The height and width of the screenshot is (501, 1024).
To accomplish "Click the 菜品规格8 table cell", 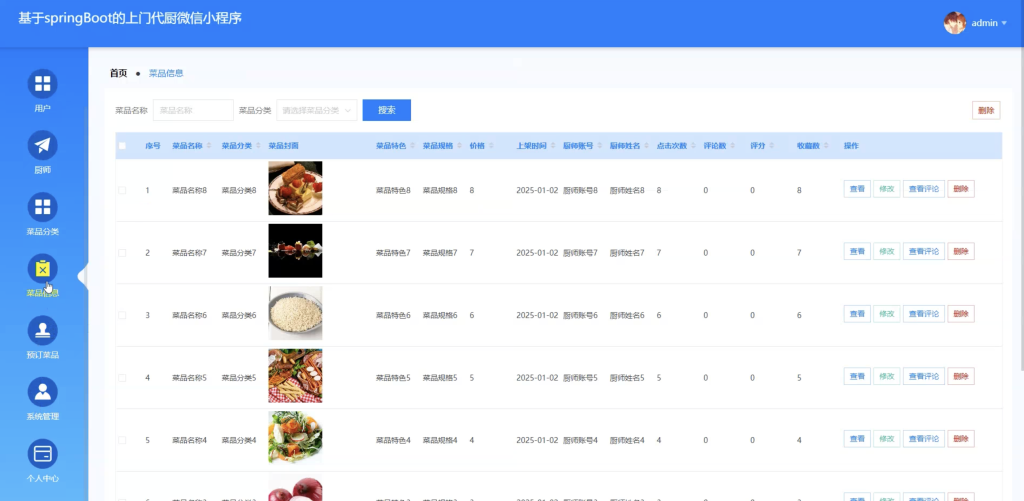I will point(440,190).
